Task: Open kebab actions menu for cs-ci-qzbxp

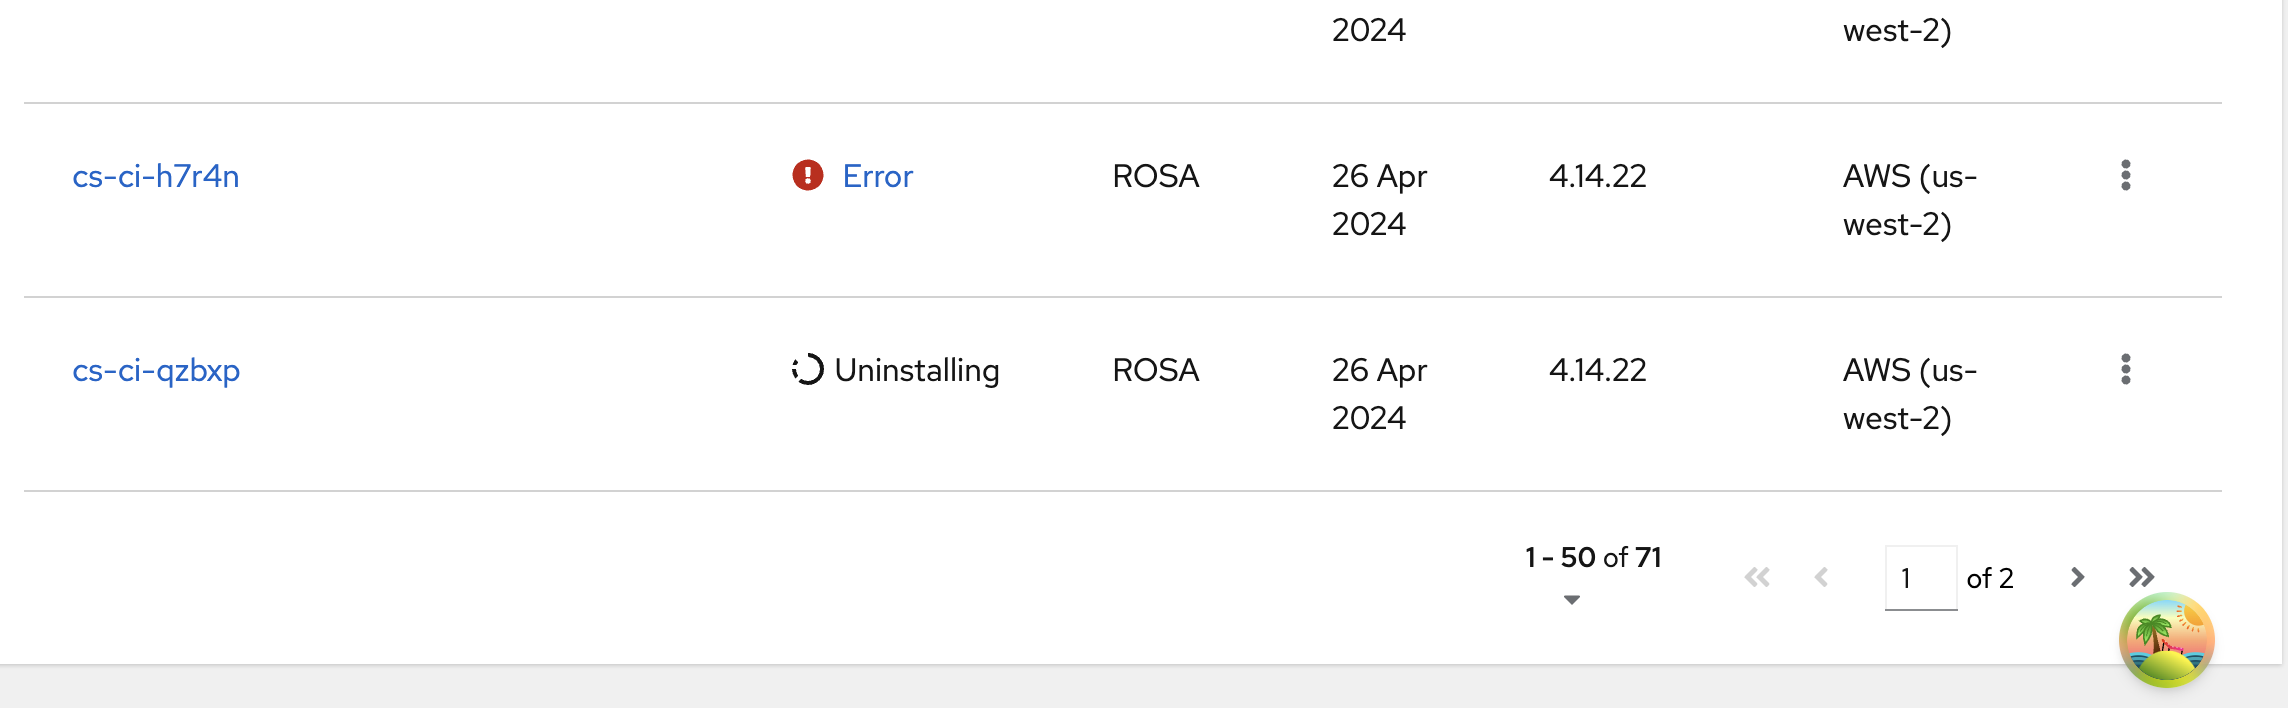Action: click(2125, 370)
